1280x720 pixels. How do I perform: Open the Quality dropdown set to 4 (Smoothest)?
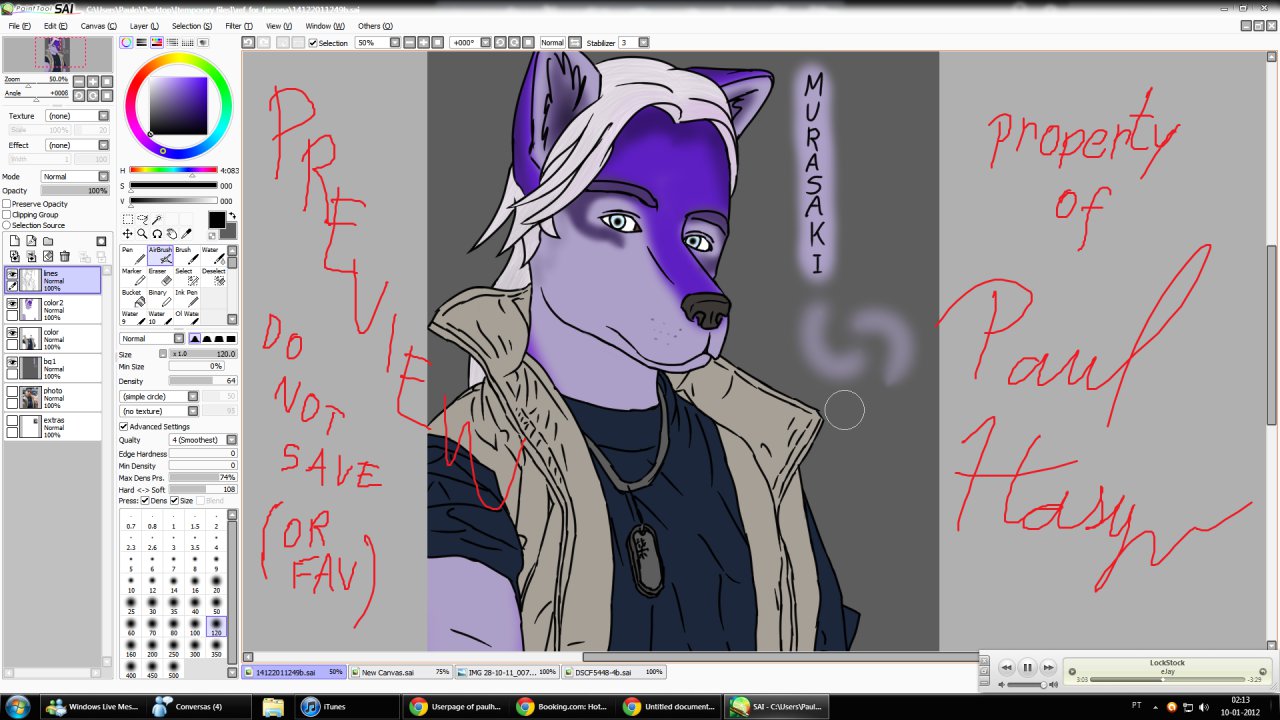204,440
